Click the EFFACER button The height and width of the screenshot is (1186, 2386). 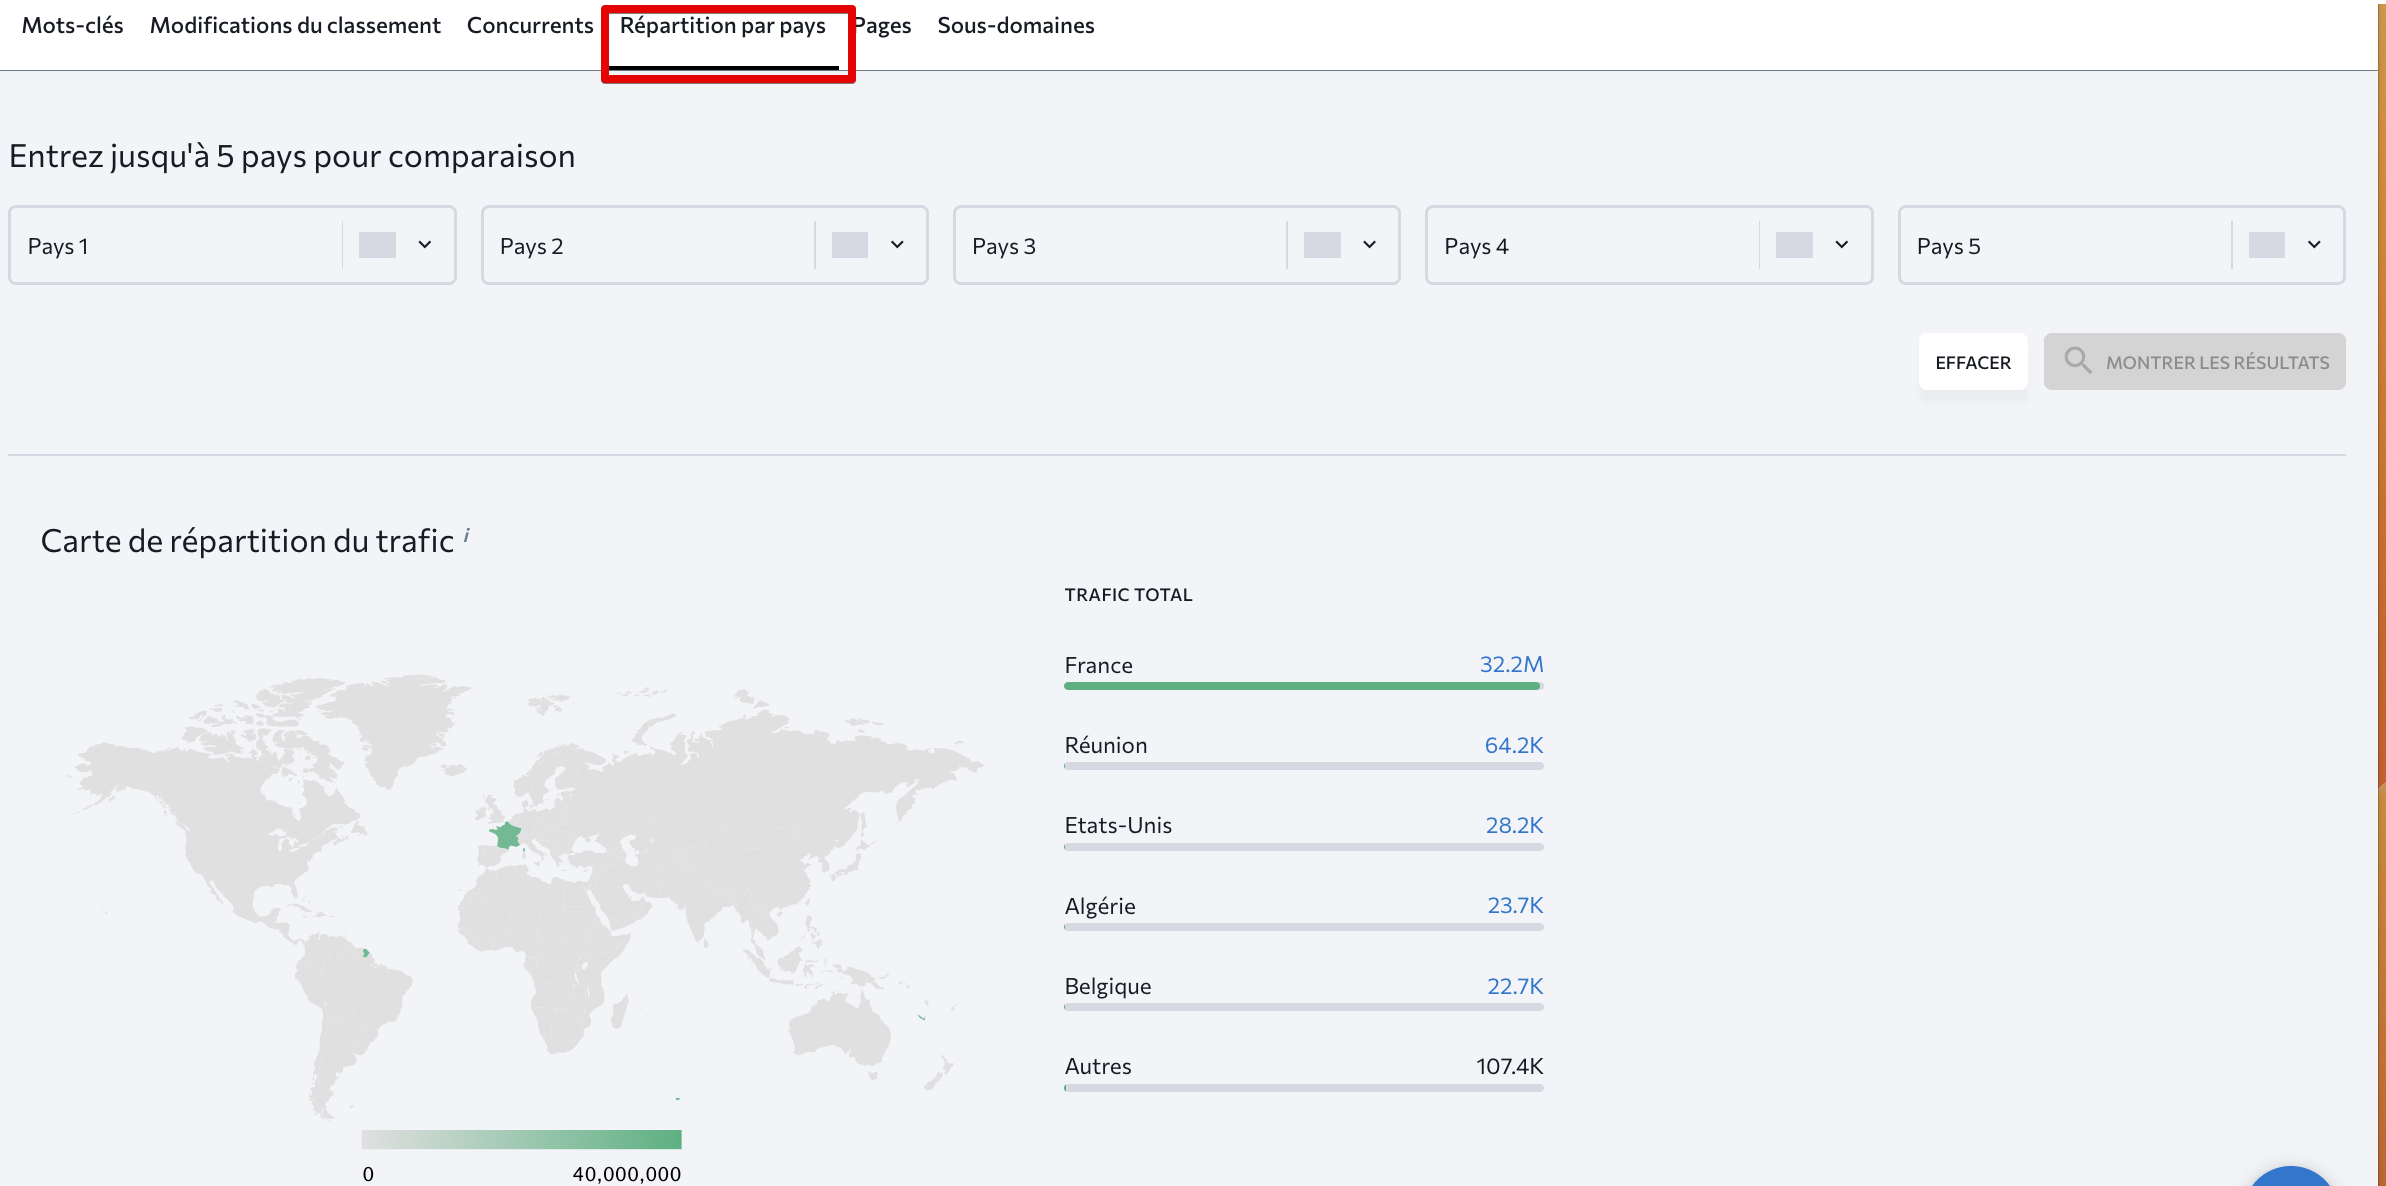[x=1973, y=362]
